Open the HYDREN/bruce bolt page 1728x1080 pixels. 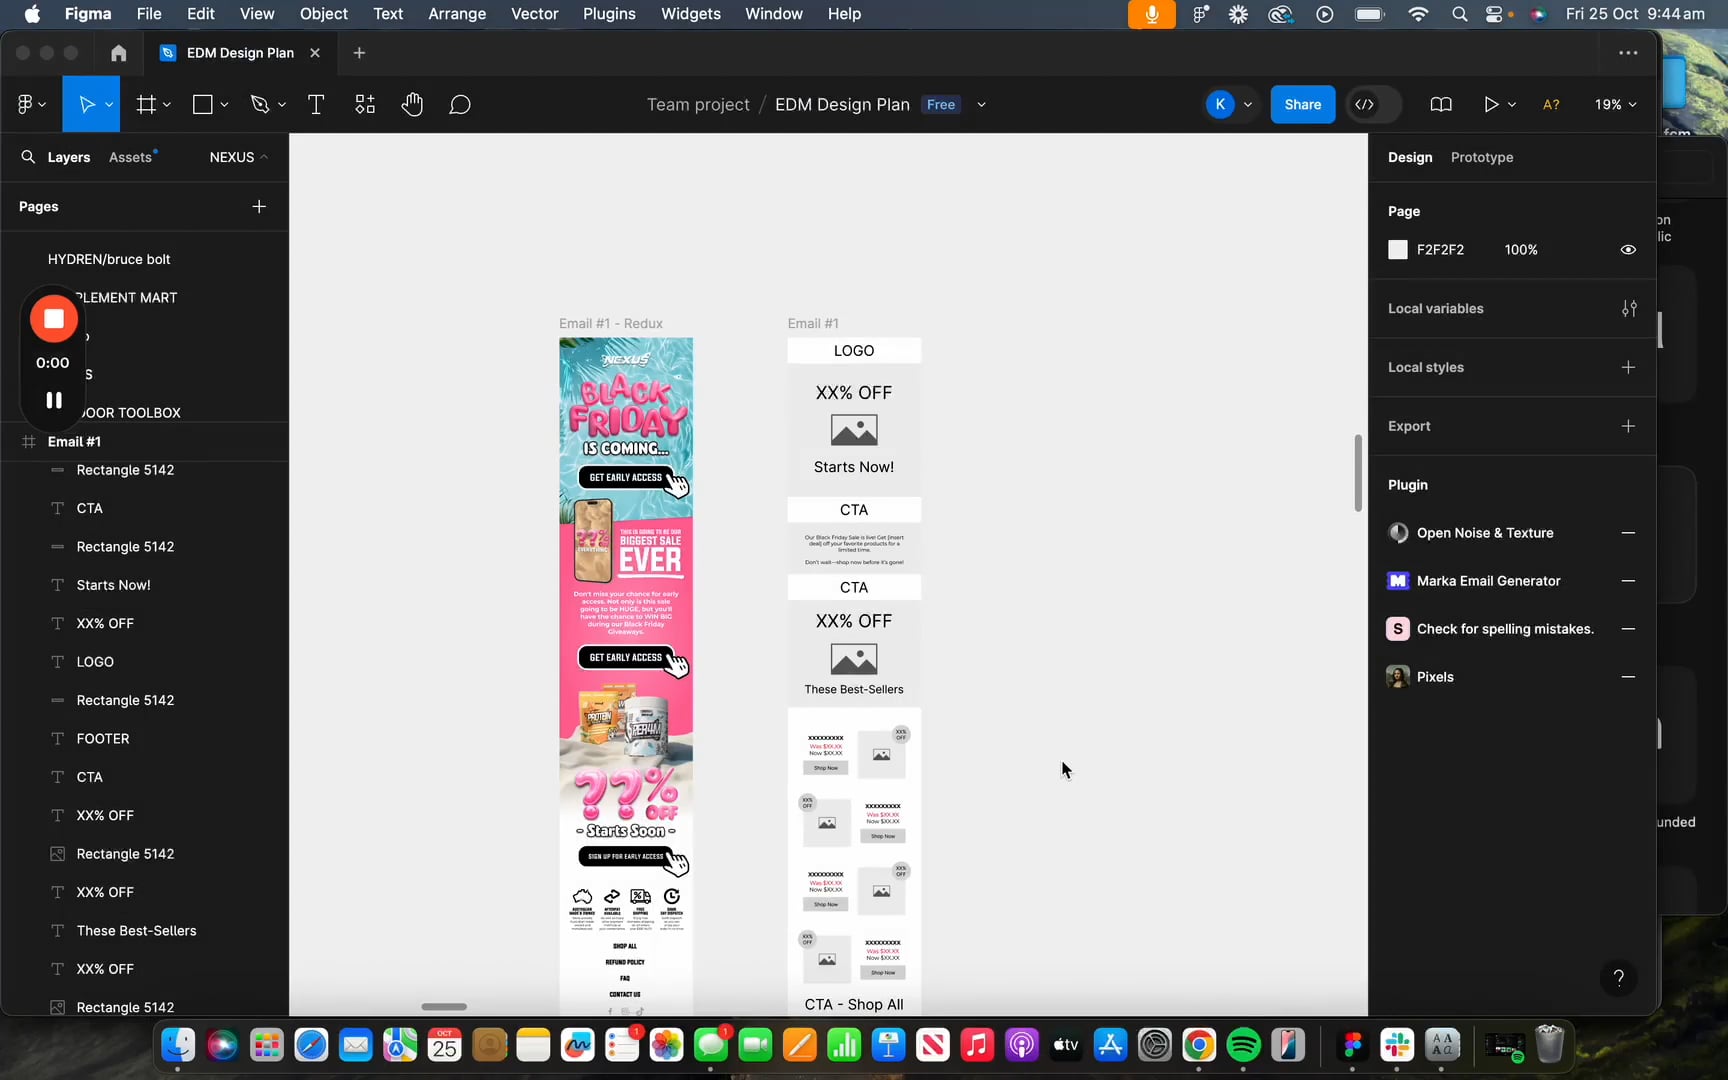click(x=109, y=259)
